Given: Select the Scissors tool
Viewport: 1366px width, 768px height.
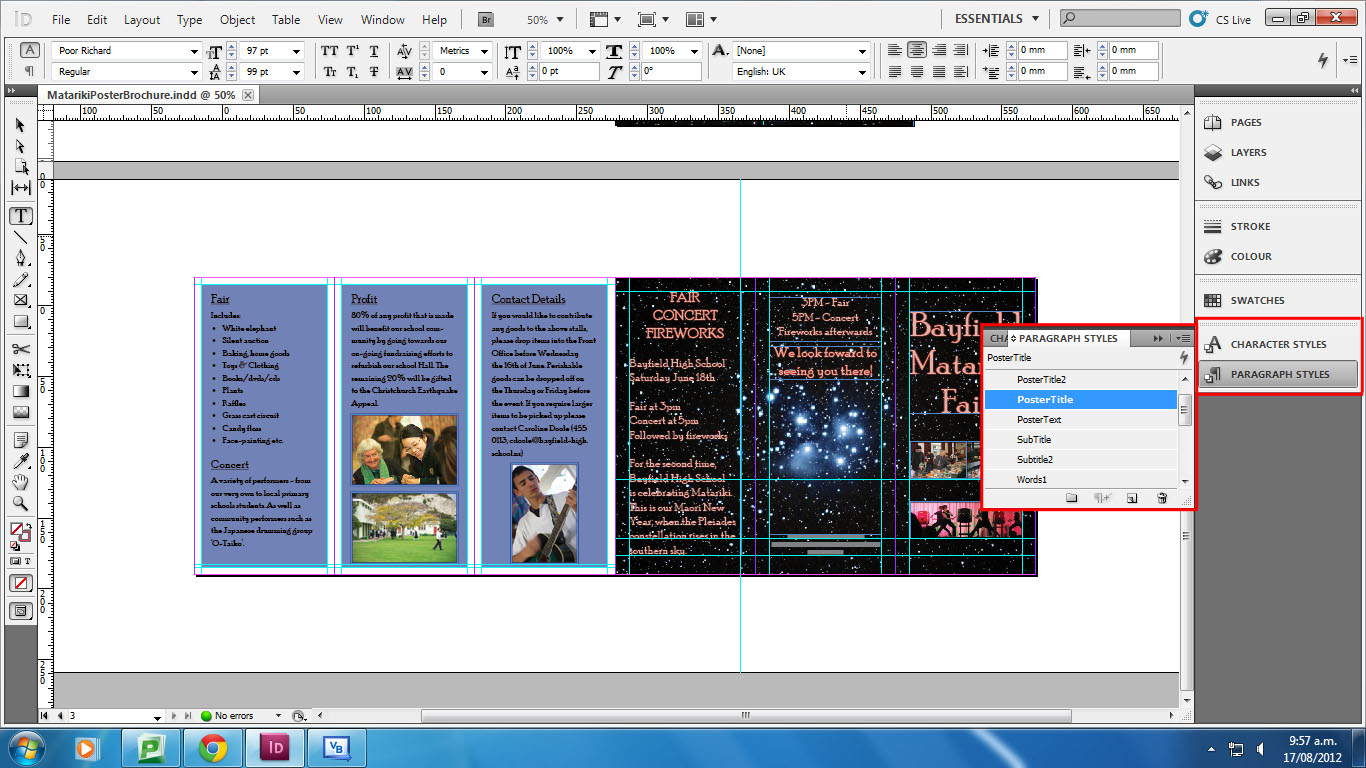Looking at the screenshot, I should 20,349.
